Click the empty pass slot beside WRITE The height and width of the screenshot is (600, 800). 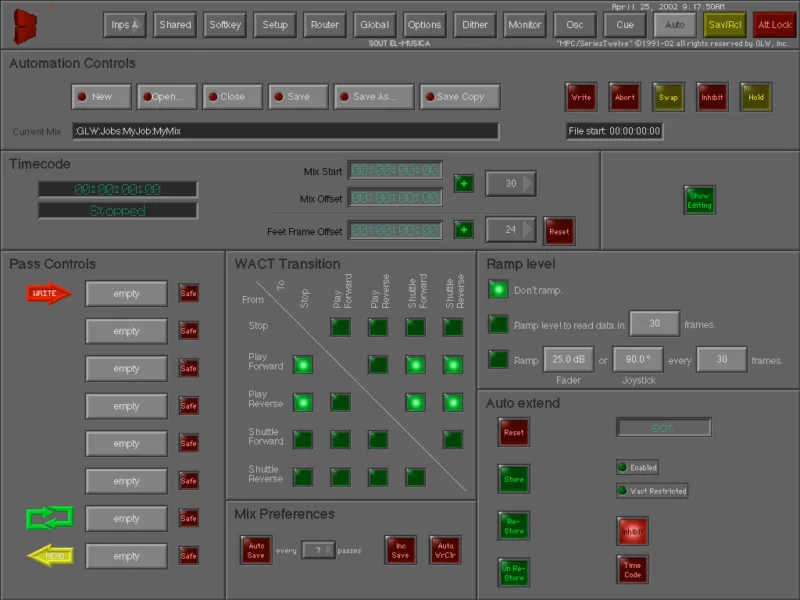pos(127,293)
